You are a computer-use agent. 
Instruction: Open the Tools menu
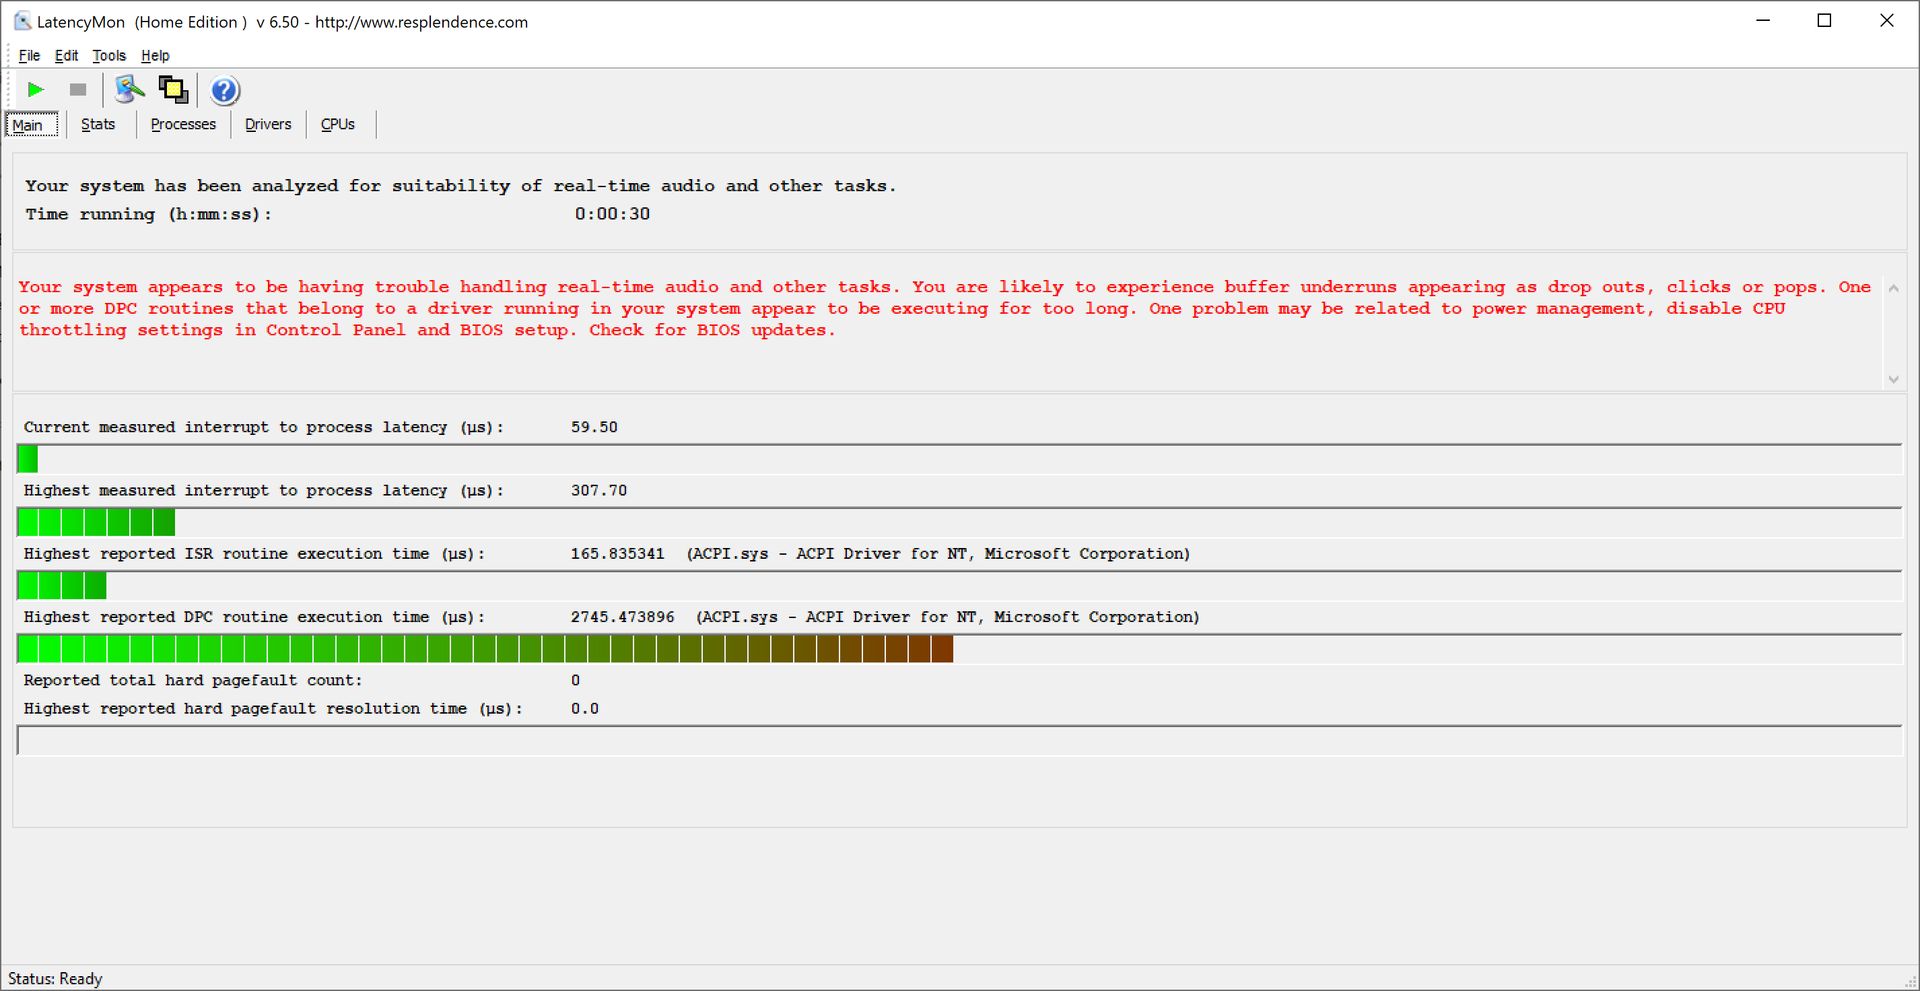109,56
